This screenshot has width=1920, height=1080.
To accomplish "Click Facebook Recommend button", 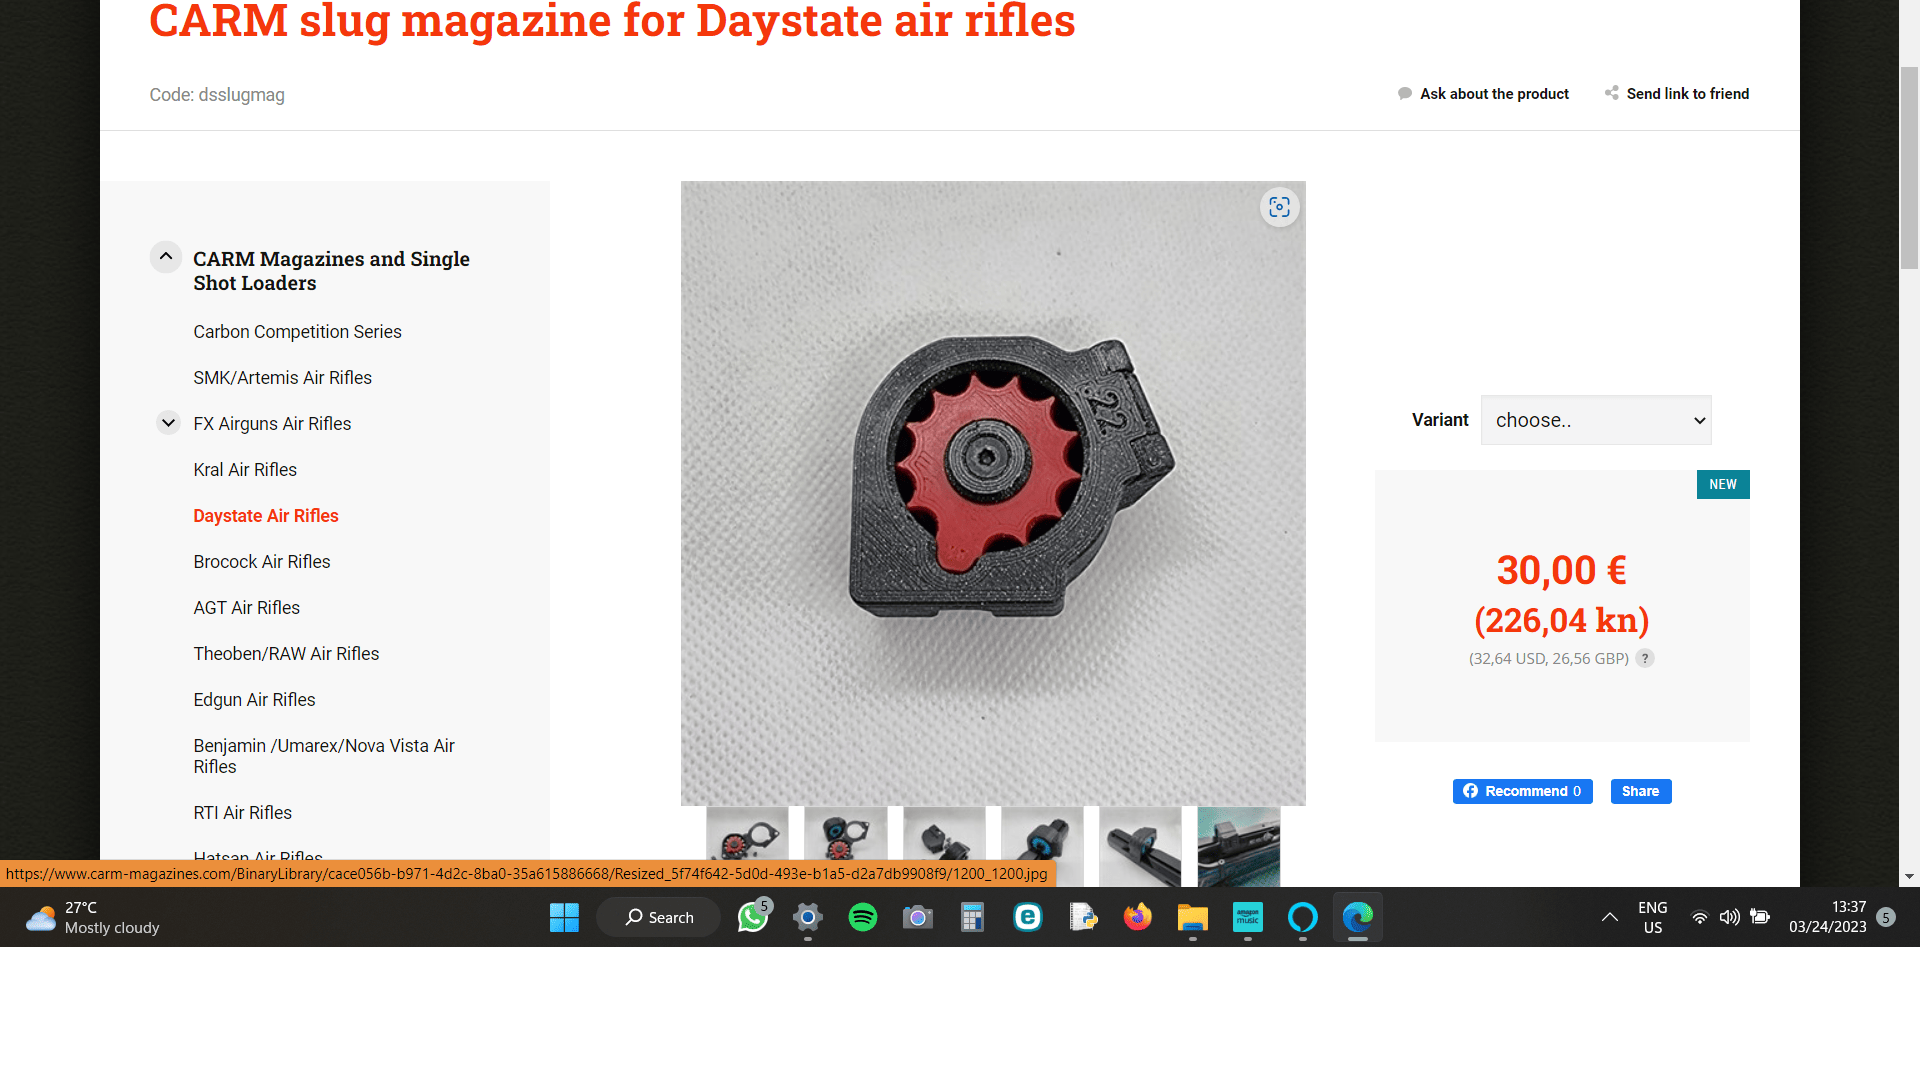I will pyautogui.click(x=1522, y=791).
